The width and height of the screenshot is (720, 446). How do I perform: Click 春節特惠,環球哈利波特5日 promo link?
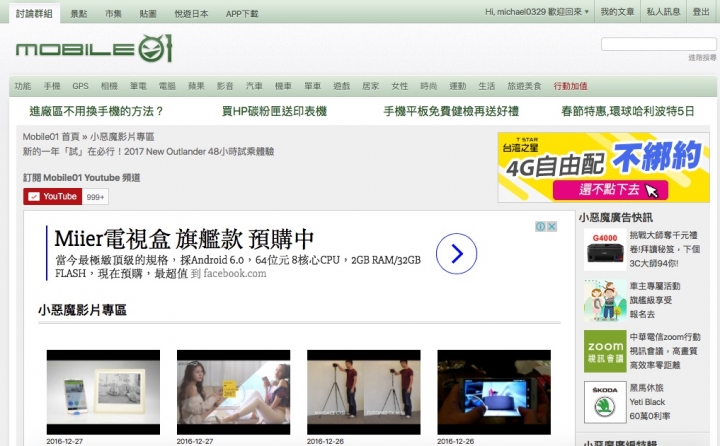pos(628,111)
